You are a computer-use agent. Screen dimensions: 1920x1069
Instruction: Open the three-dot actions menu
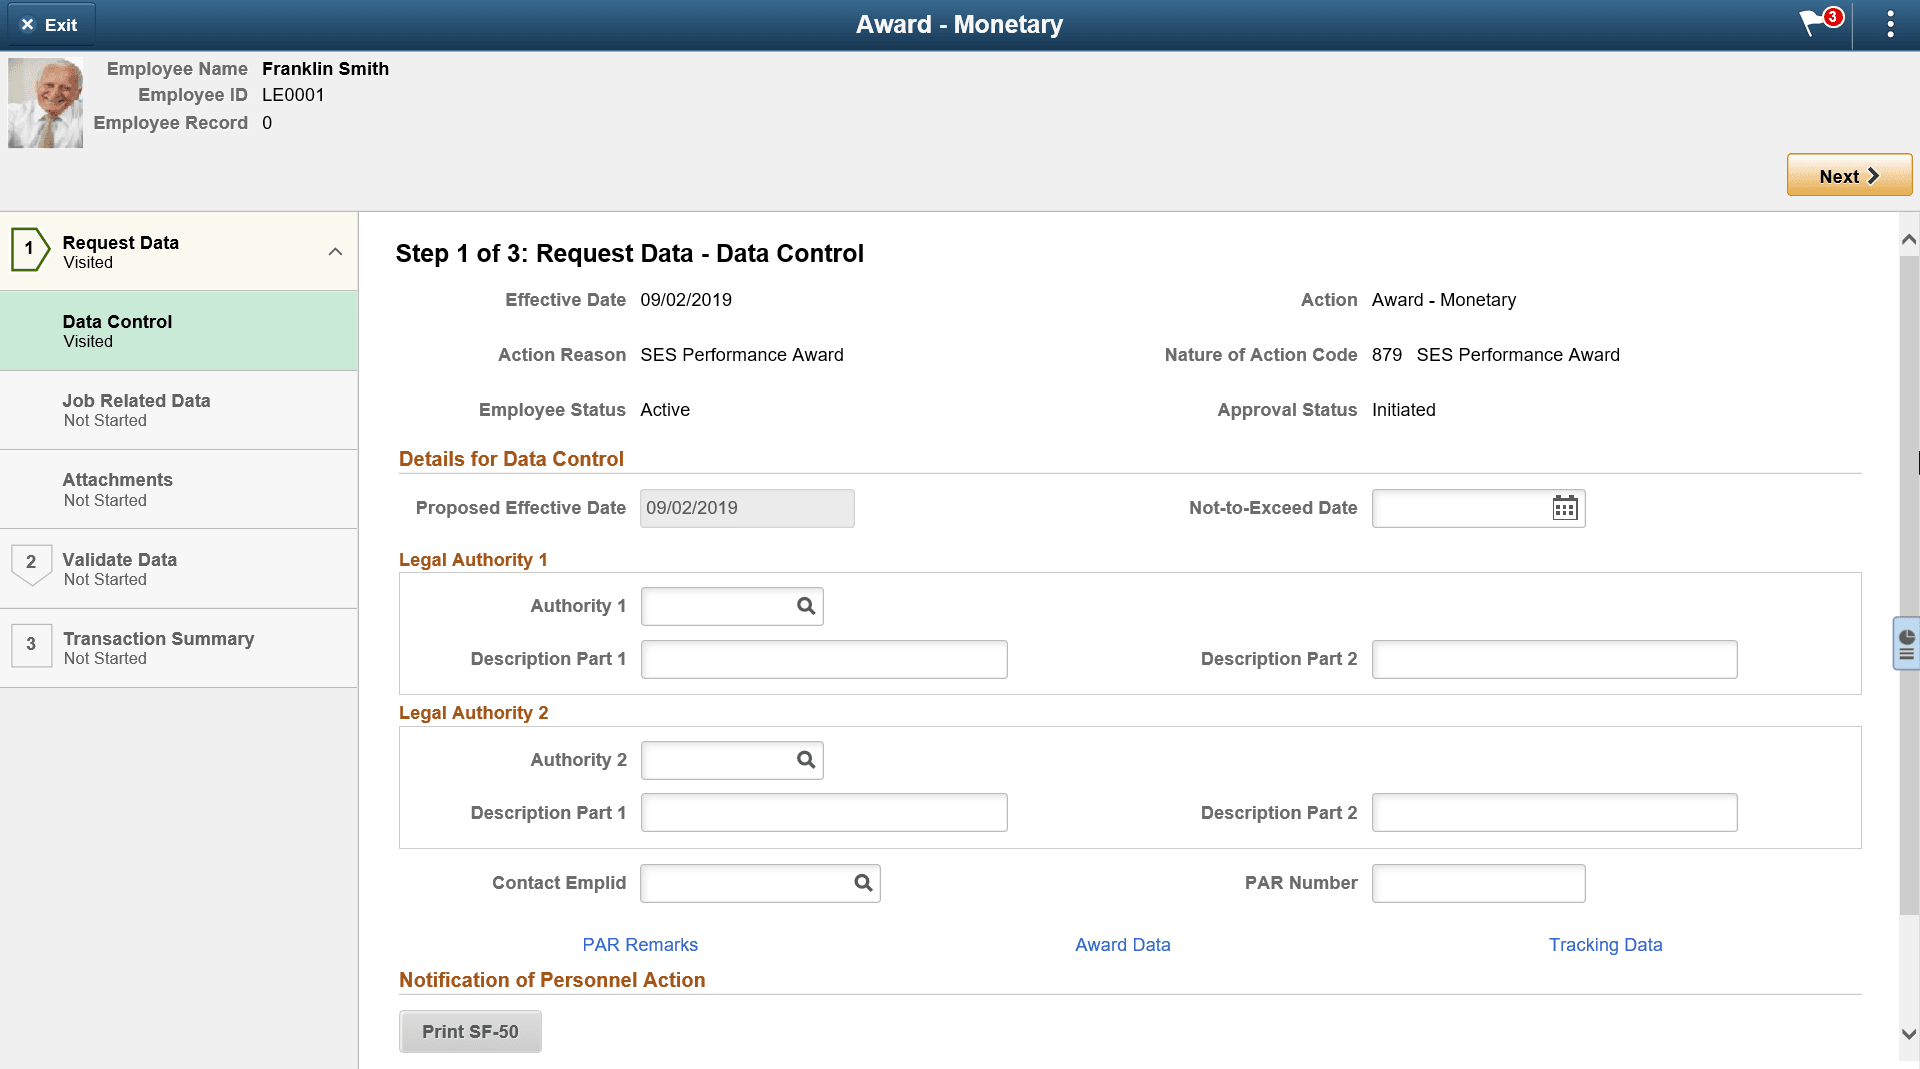point(1889,24)
